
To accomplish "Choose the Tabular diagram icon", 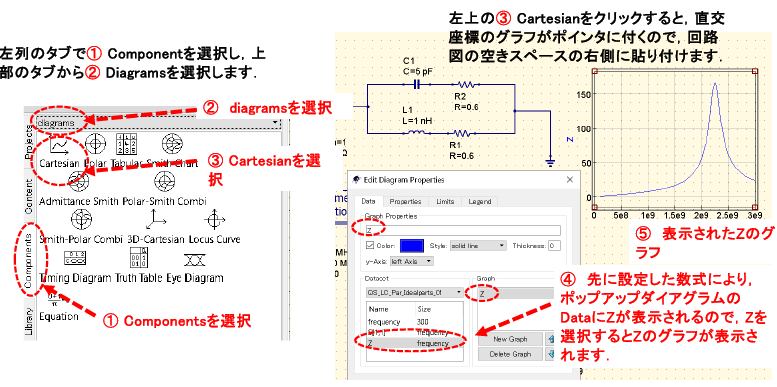I will tap(126, 144).
